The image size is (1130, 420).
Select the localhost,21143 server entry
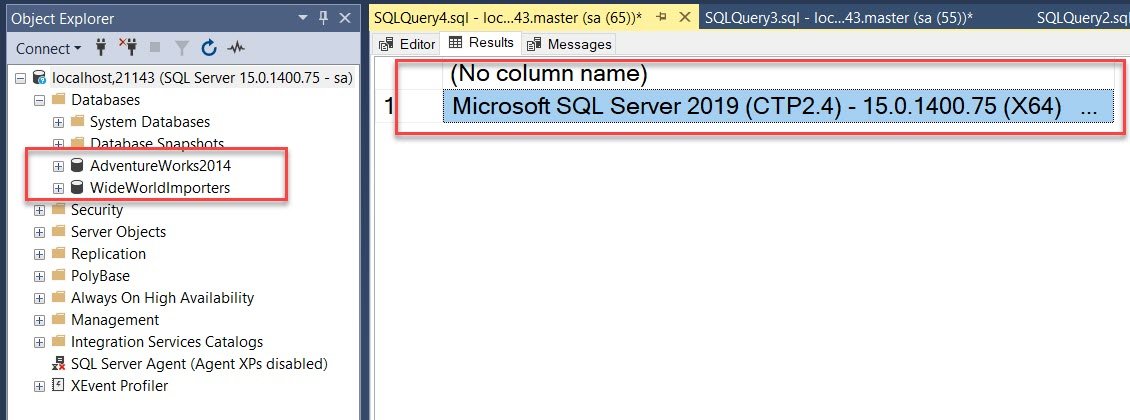coord(203,78)
